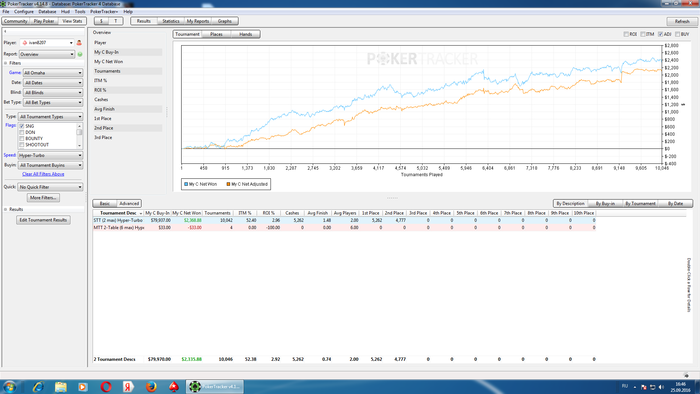The height and width of the screenshot is (394, 700).
Task: Collapse the Results section expander
Action: 6,209
